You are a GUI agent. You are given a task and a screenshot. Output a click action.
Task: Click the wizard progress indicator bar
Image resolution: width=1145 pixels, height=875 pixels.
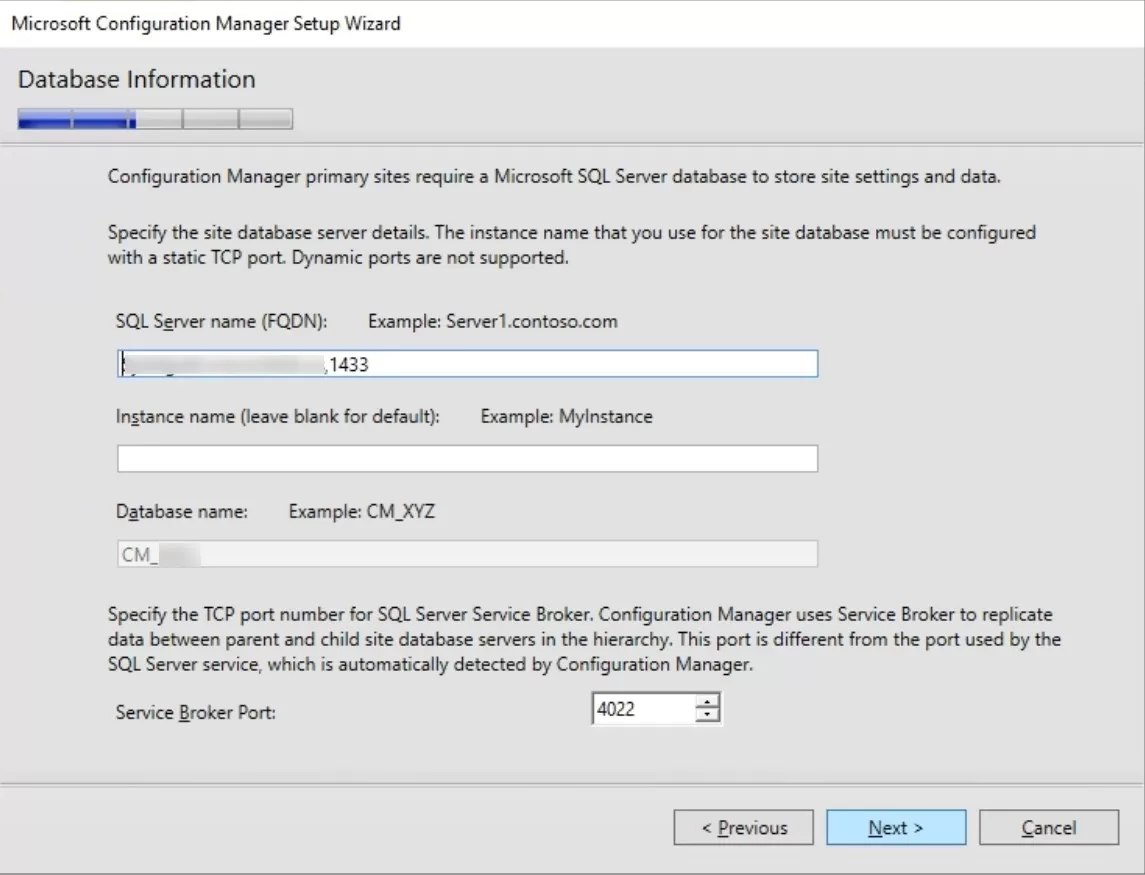pos(155,120)
